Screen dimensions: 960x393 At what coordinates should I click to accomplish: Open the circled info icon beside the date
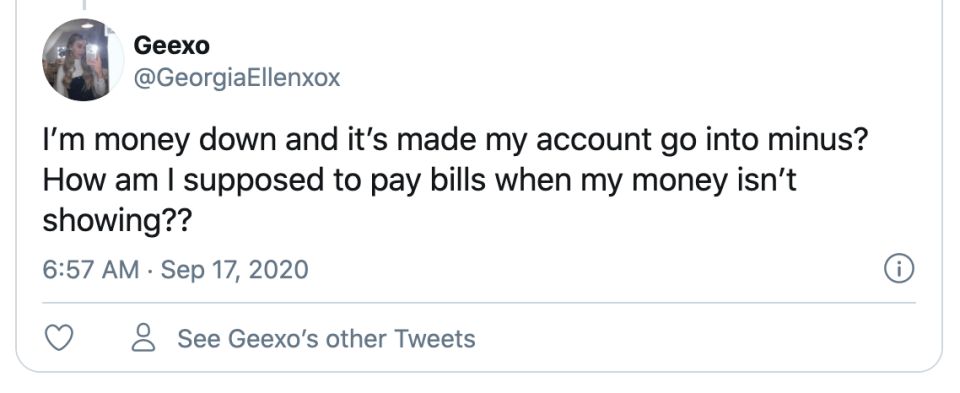pos(899,269)
